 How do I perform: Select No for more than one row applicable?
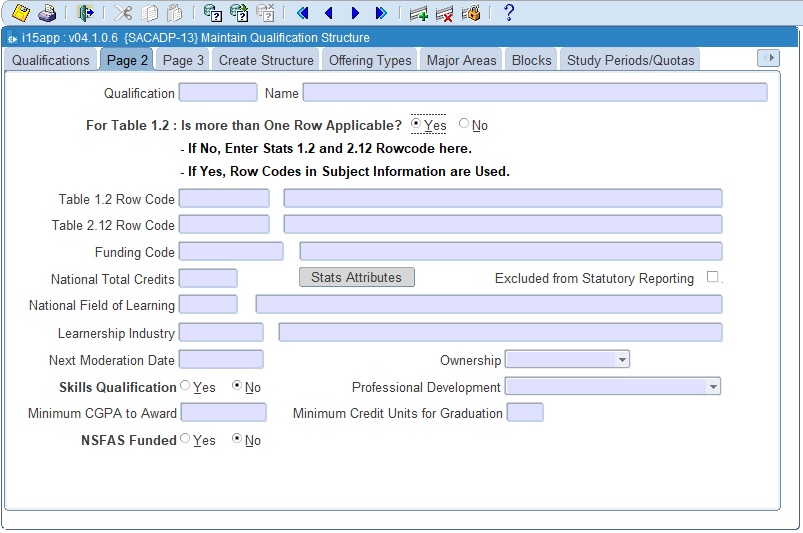click(464, 125)
